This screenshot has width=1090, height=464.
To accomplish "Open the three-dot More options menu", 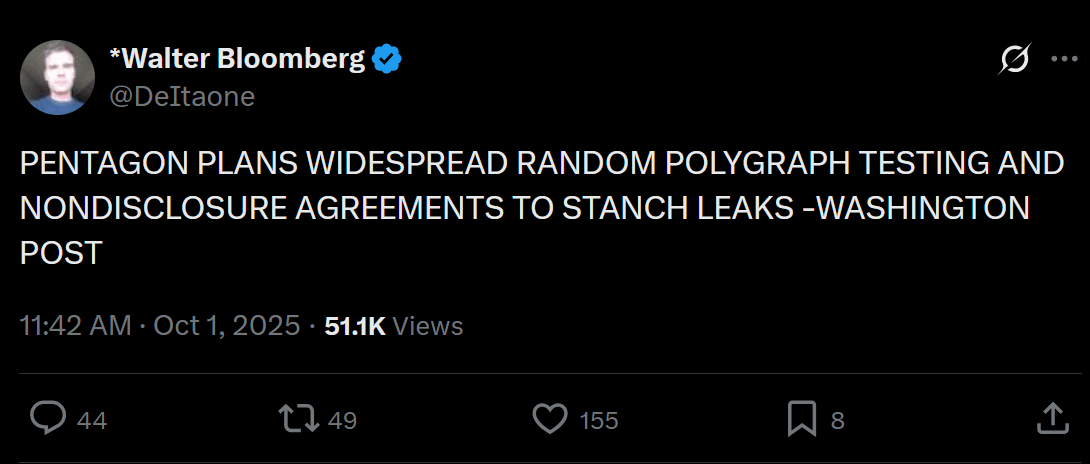I will [1062, 61].
